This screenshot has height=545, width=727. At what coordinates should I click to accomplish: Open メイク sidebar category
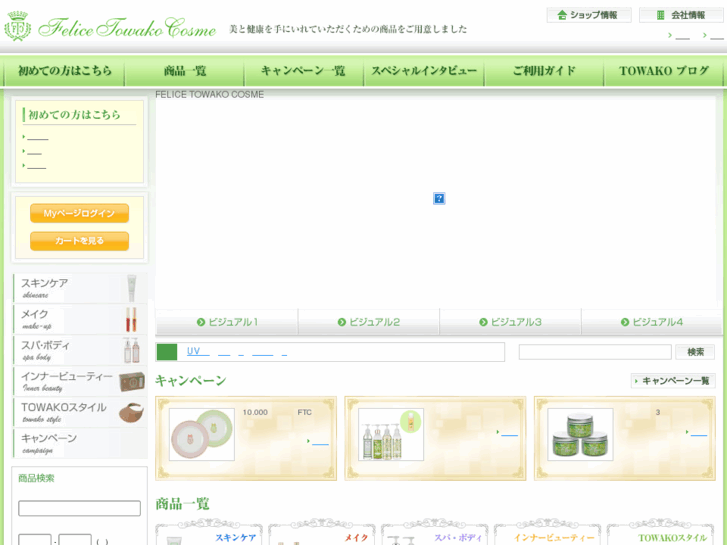coord(80,319)
